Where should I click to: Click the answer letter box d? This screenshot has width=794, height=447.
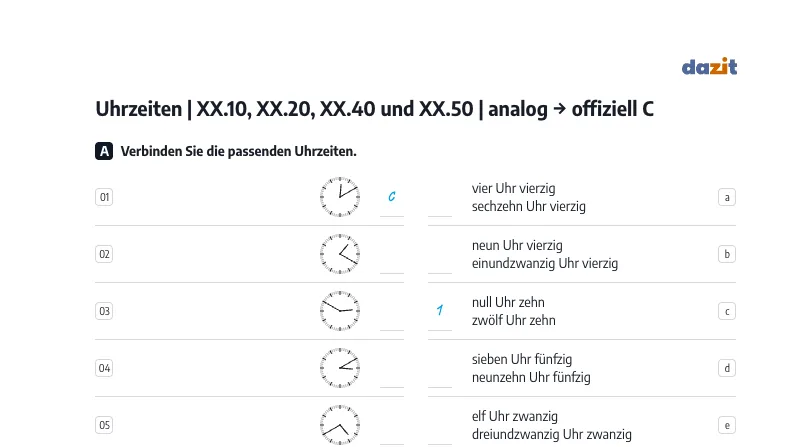[727, 368]
